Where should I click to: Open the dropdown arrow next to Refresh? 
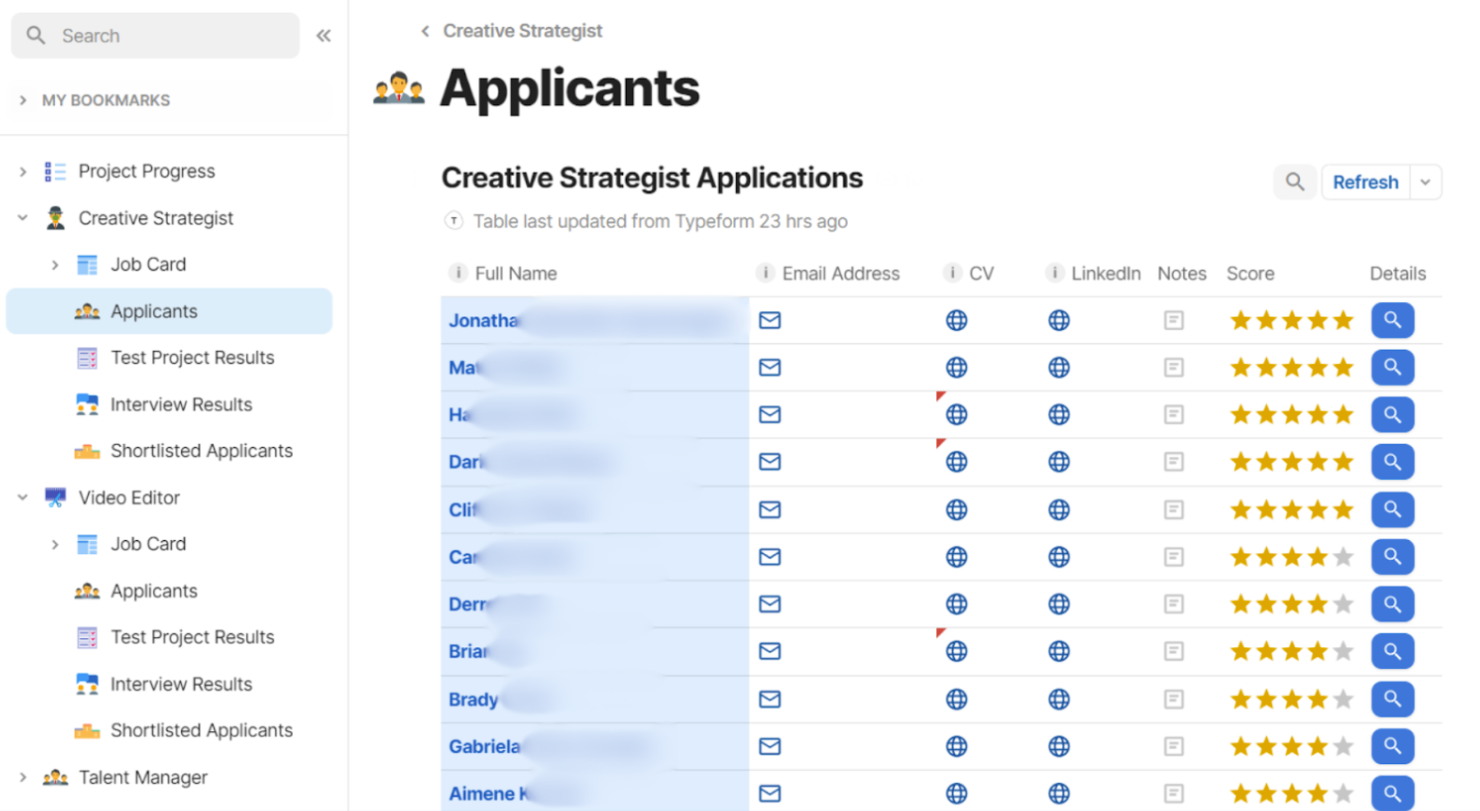(x=1426, y=182)
